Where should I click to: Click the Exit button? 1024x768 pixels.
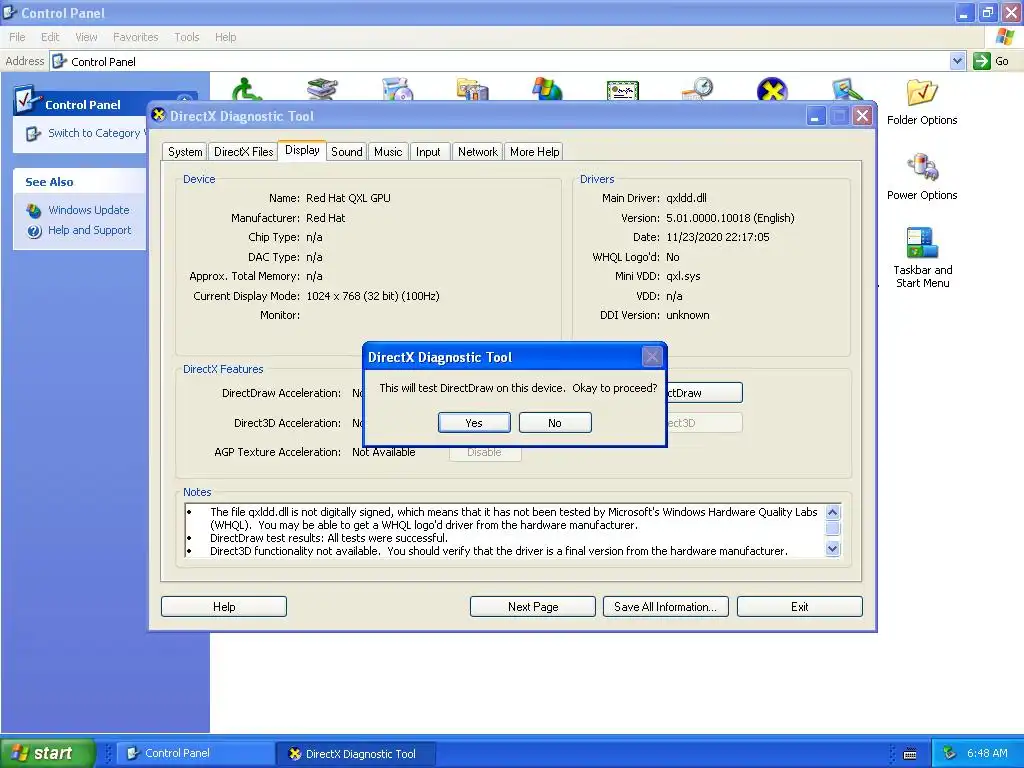[x=799, y=607]
